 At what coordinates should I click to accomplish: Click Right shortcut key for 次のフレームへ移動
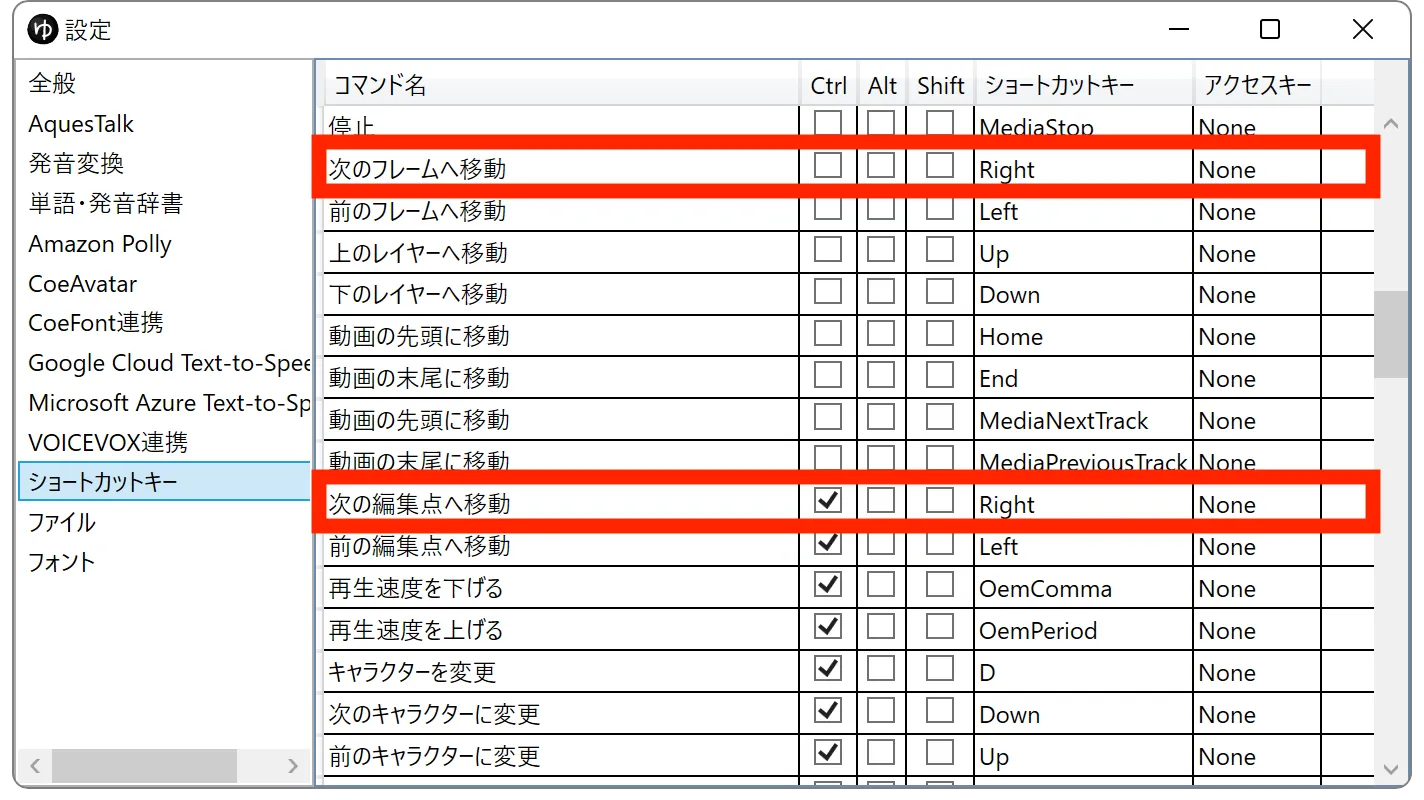(1084, 170)
